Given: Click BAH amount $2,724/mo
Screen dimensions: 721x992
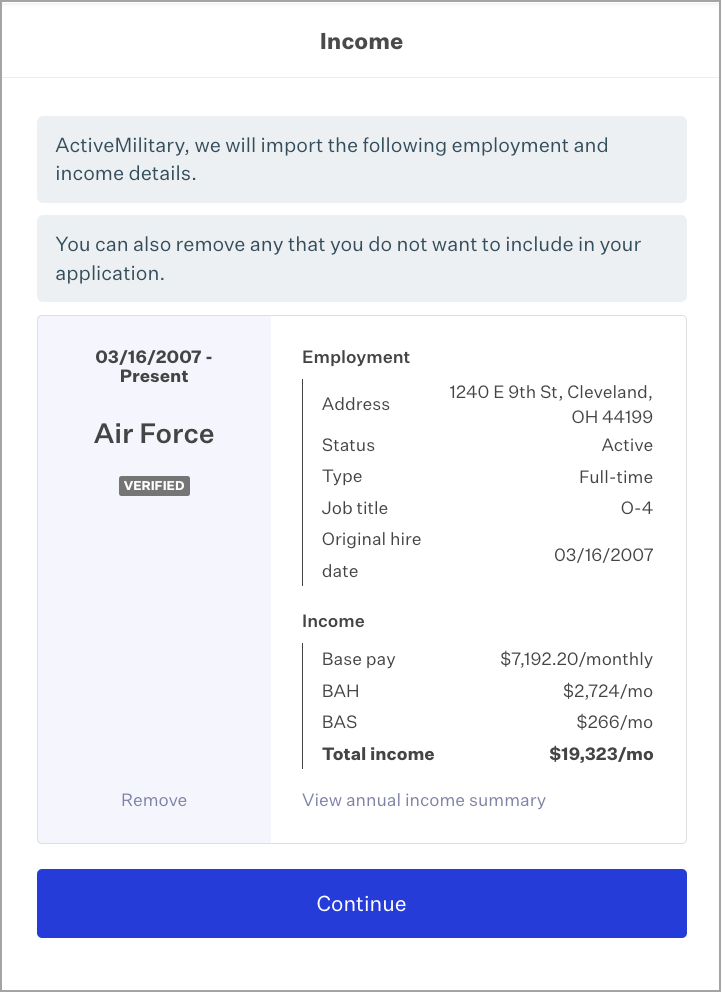Looking at the screenshot, I should pyautogui.click(x=608, y=690).
